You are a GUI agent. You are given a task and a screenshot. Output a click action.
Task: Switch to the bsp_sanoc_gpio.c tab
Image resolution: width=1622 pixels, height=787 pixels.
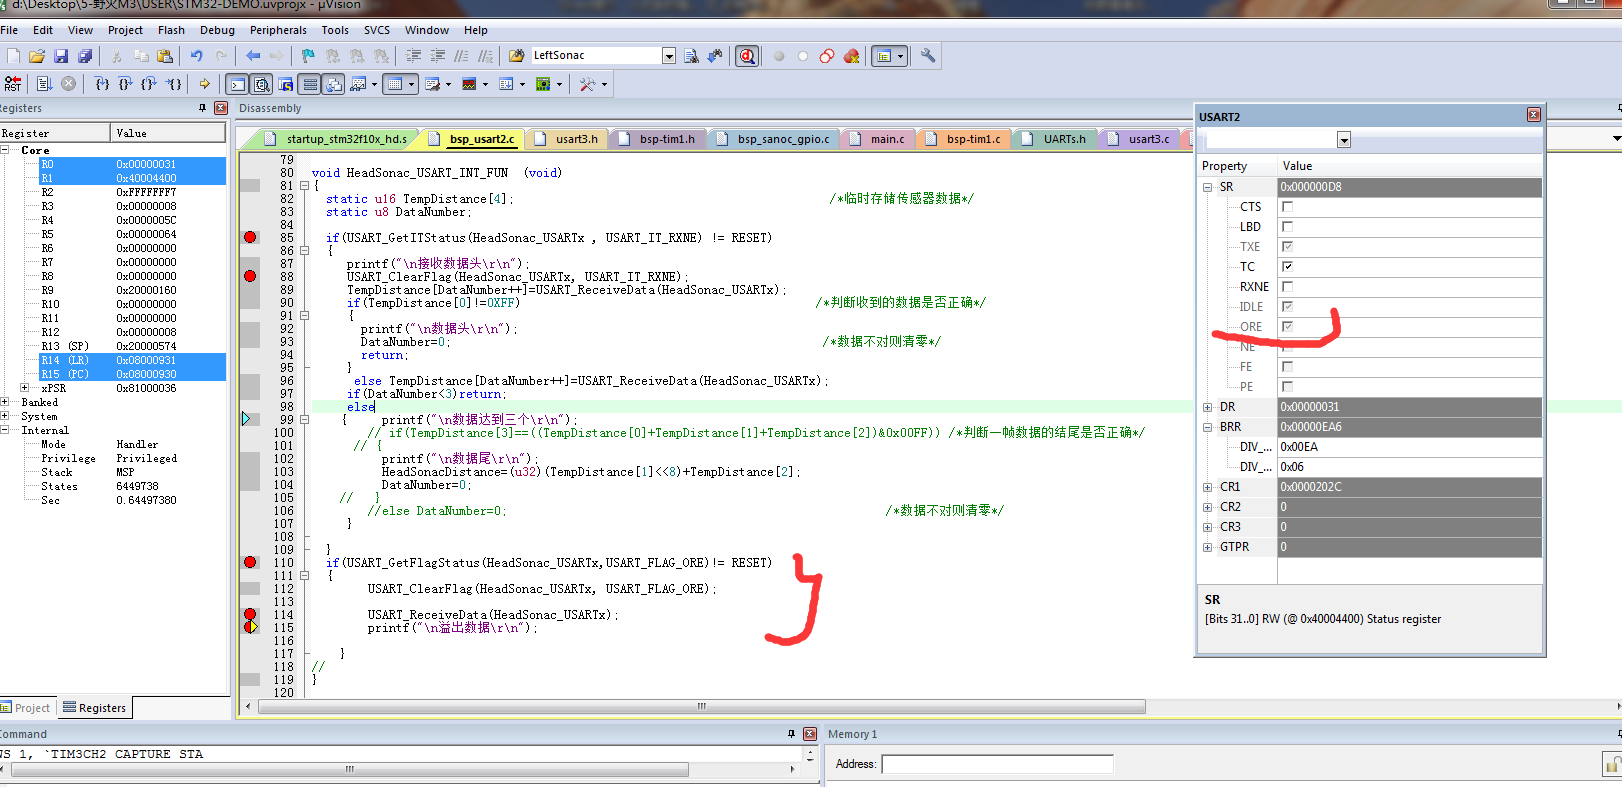(x=783, y=139)
